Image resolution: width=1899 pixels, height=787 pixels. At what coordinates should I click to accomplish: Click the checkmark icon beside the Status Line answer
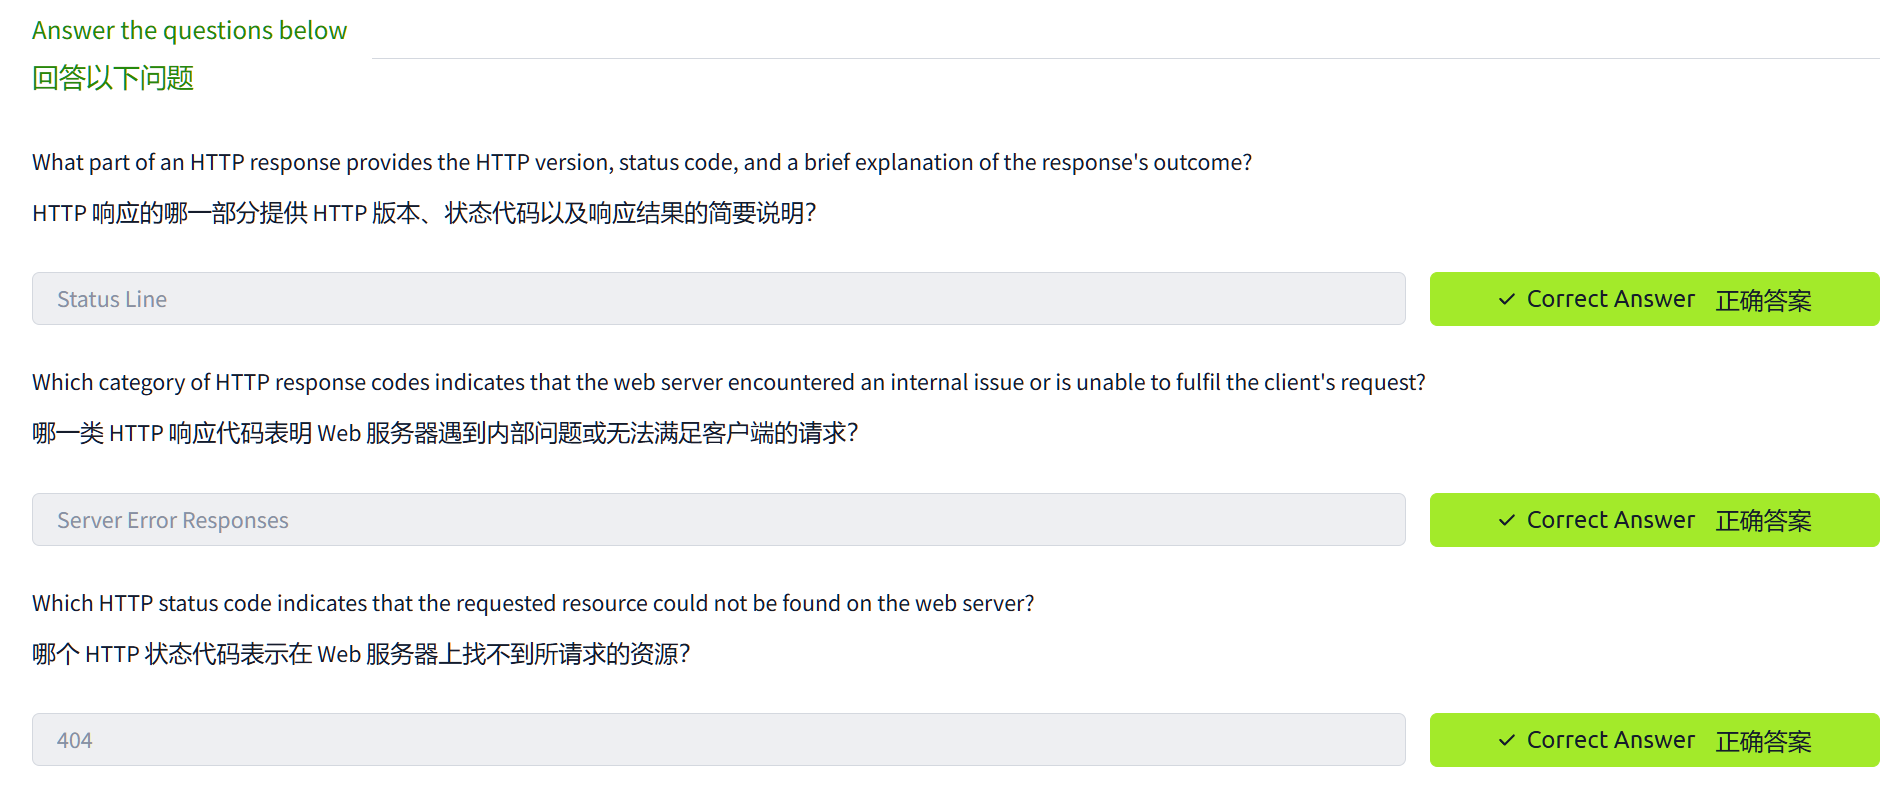pyautogui.click(x=1506, y=299)
